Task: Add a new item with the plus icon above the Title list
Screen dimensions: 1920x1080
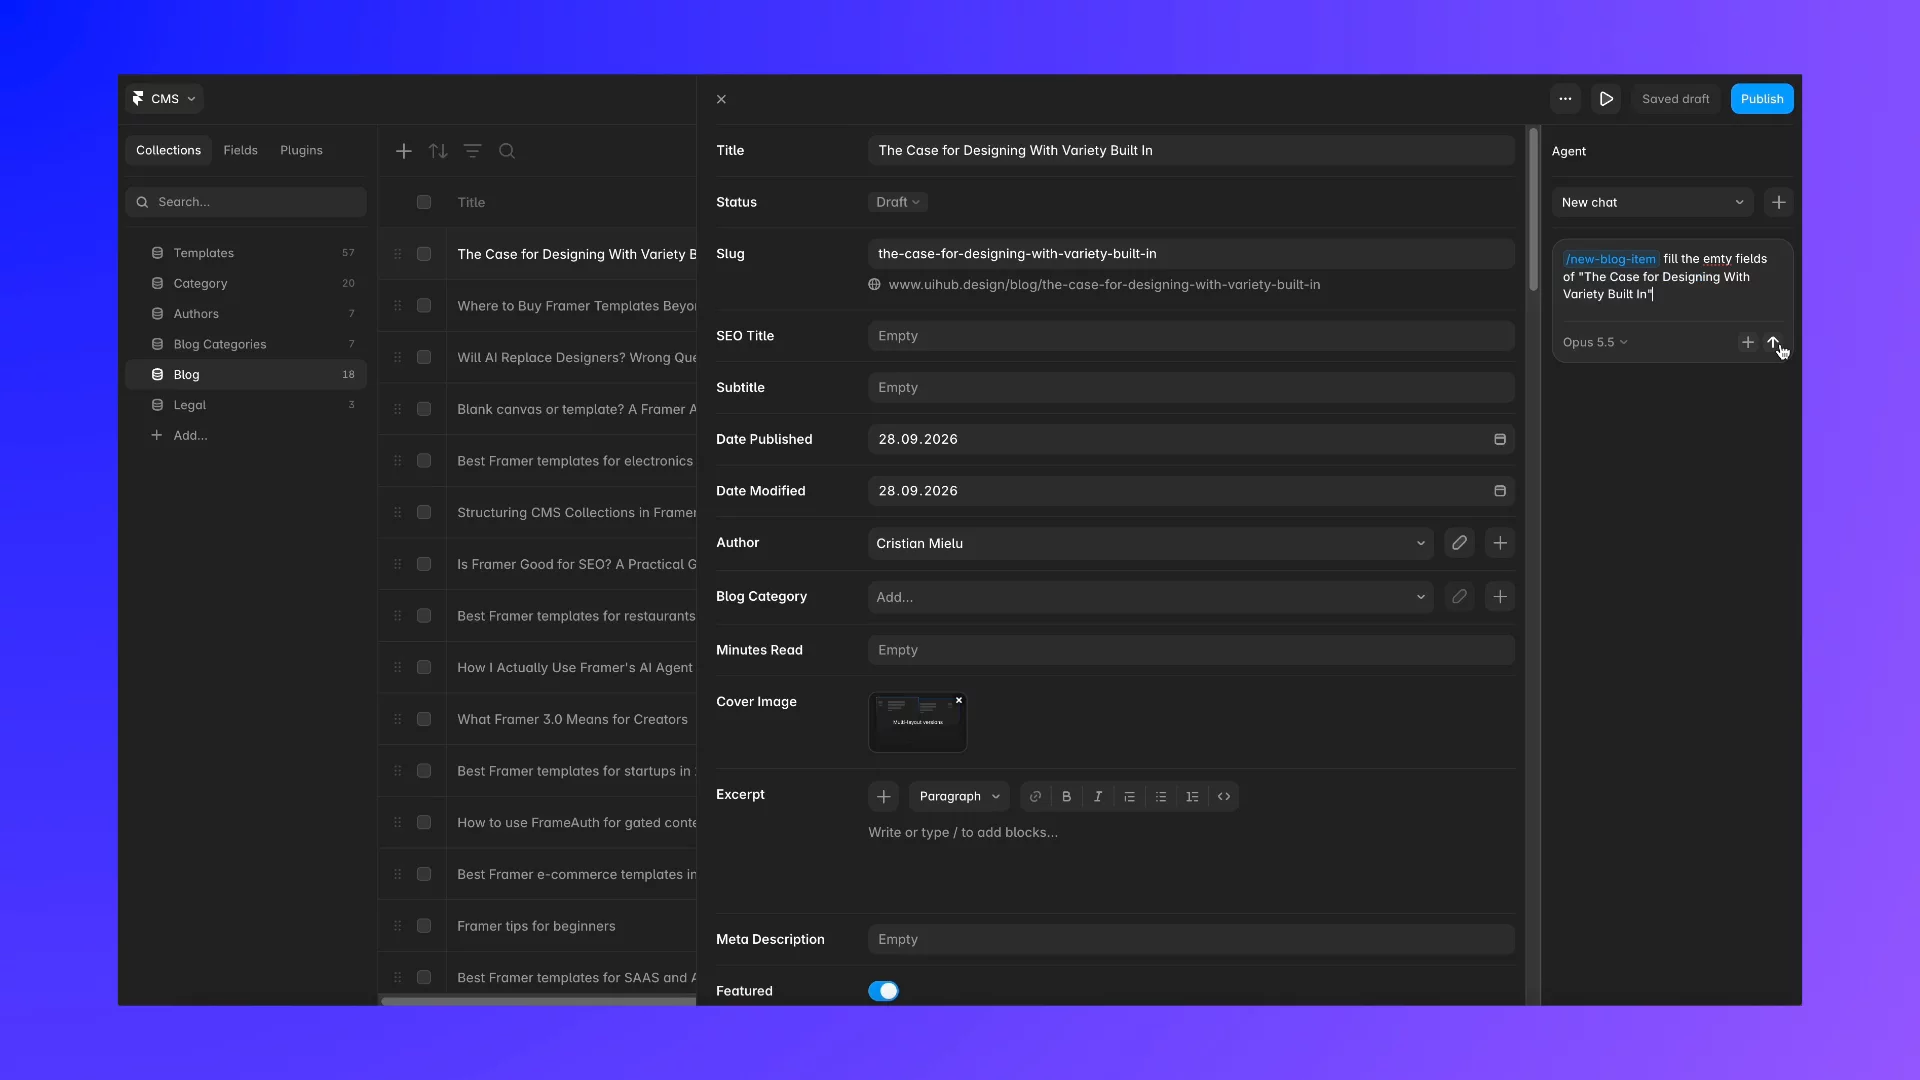Action: coord(404,151)
